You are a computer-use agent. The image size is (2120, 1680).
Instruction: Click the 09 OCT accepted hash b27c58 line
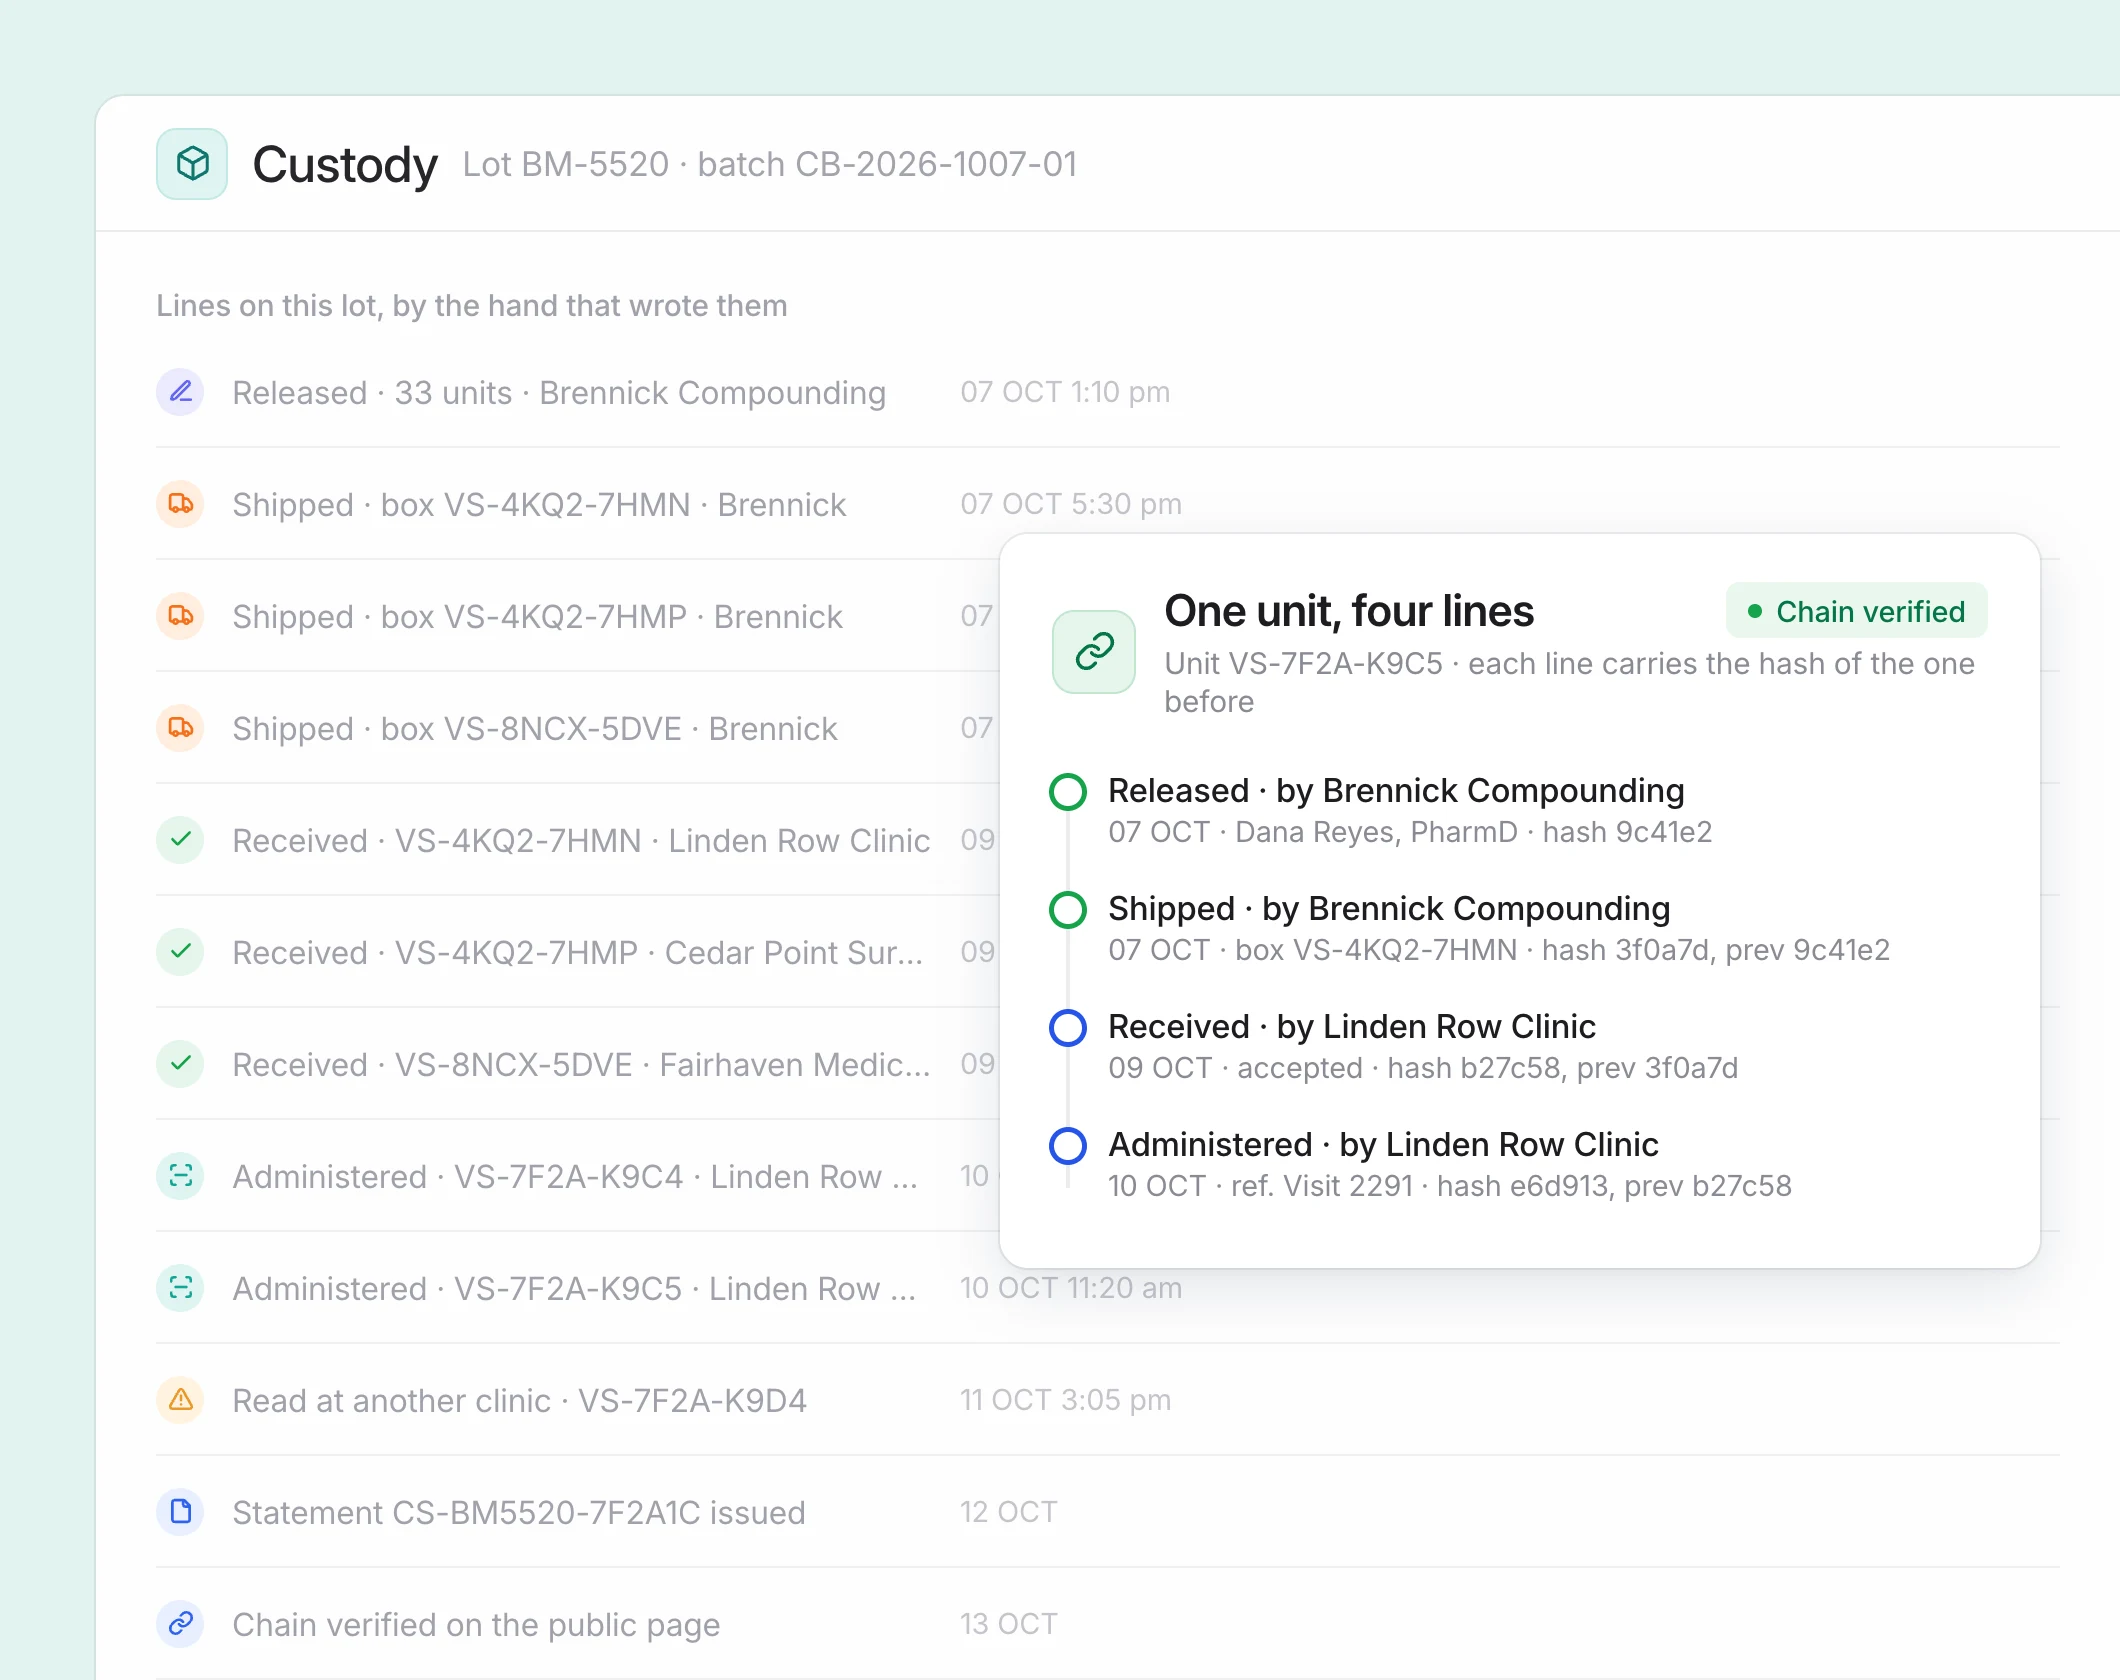point(1423,1068)
